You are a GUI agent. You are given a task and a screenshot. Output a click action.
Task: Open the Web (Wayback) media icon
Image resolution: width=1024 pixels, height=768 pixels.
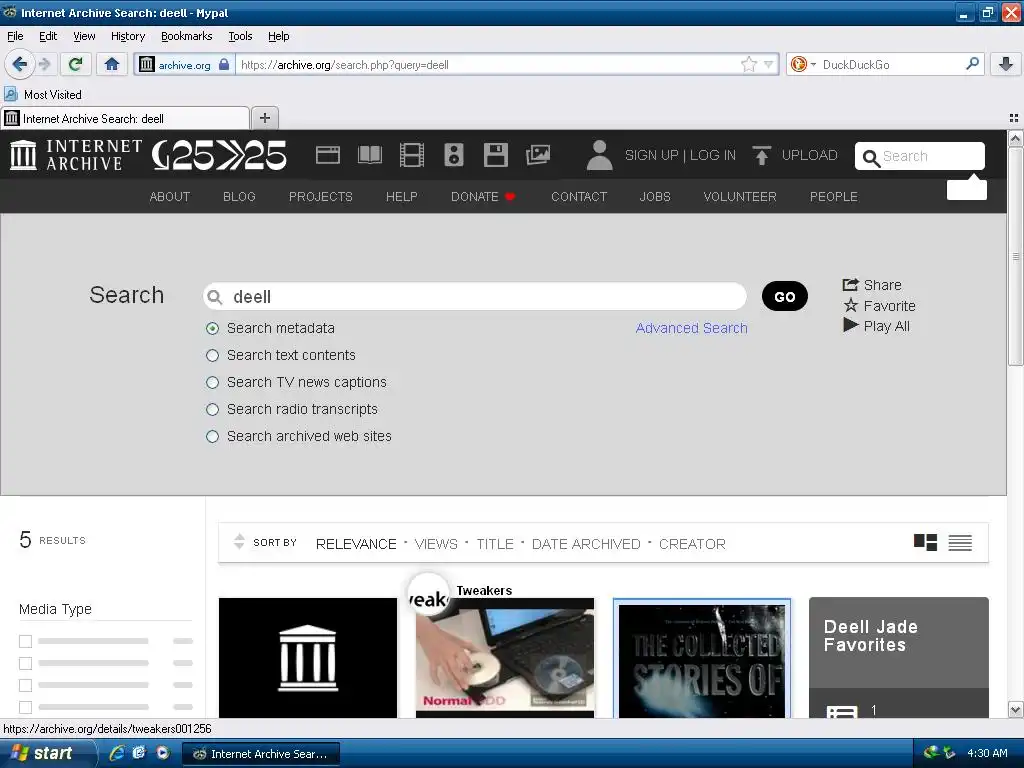coord(328,155)
